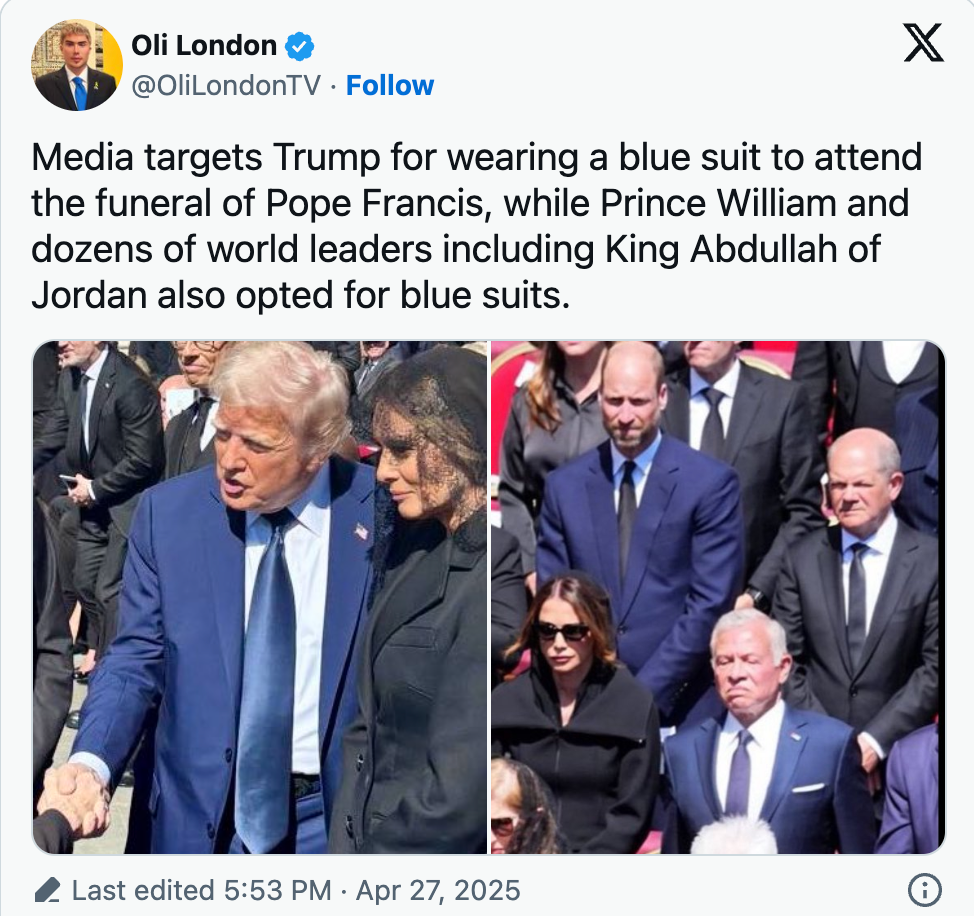Open the right photo of seated crowd
This screenshot has width=974, height=916.
click(x=718, y=597)
